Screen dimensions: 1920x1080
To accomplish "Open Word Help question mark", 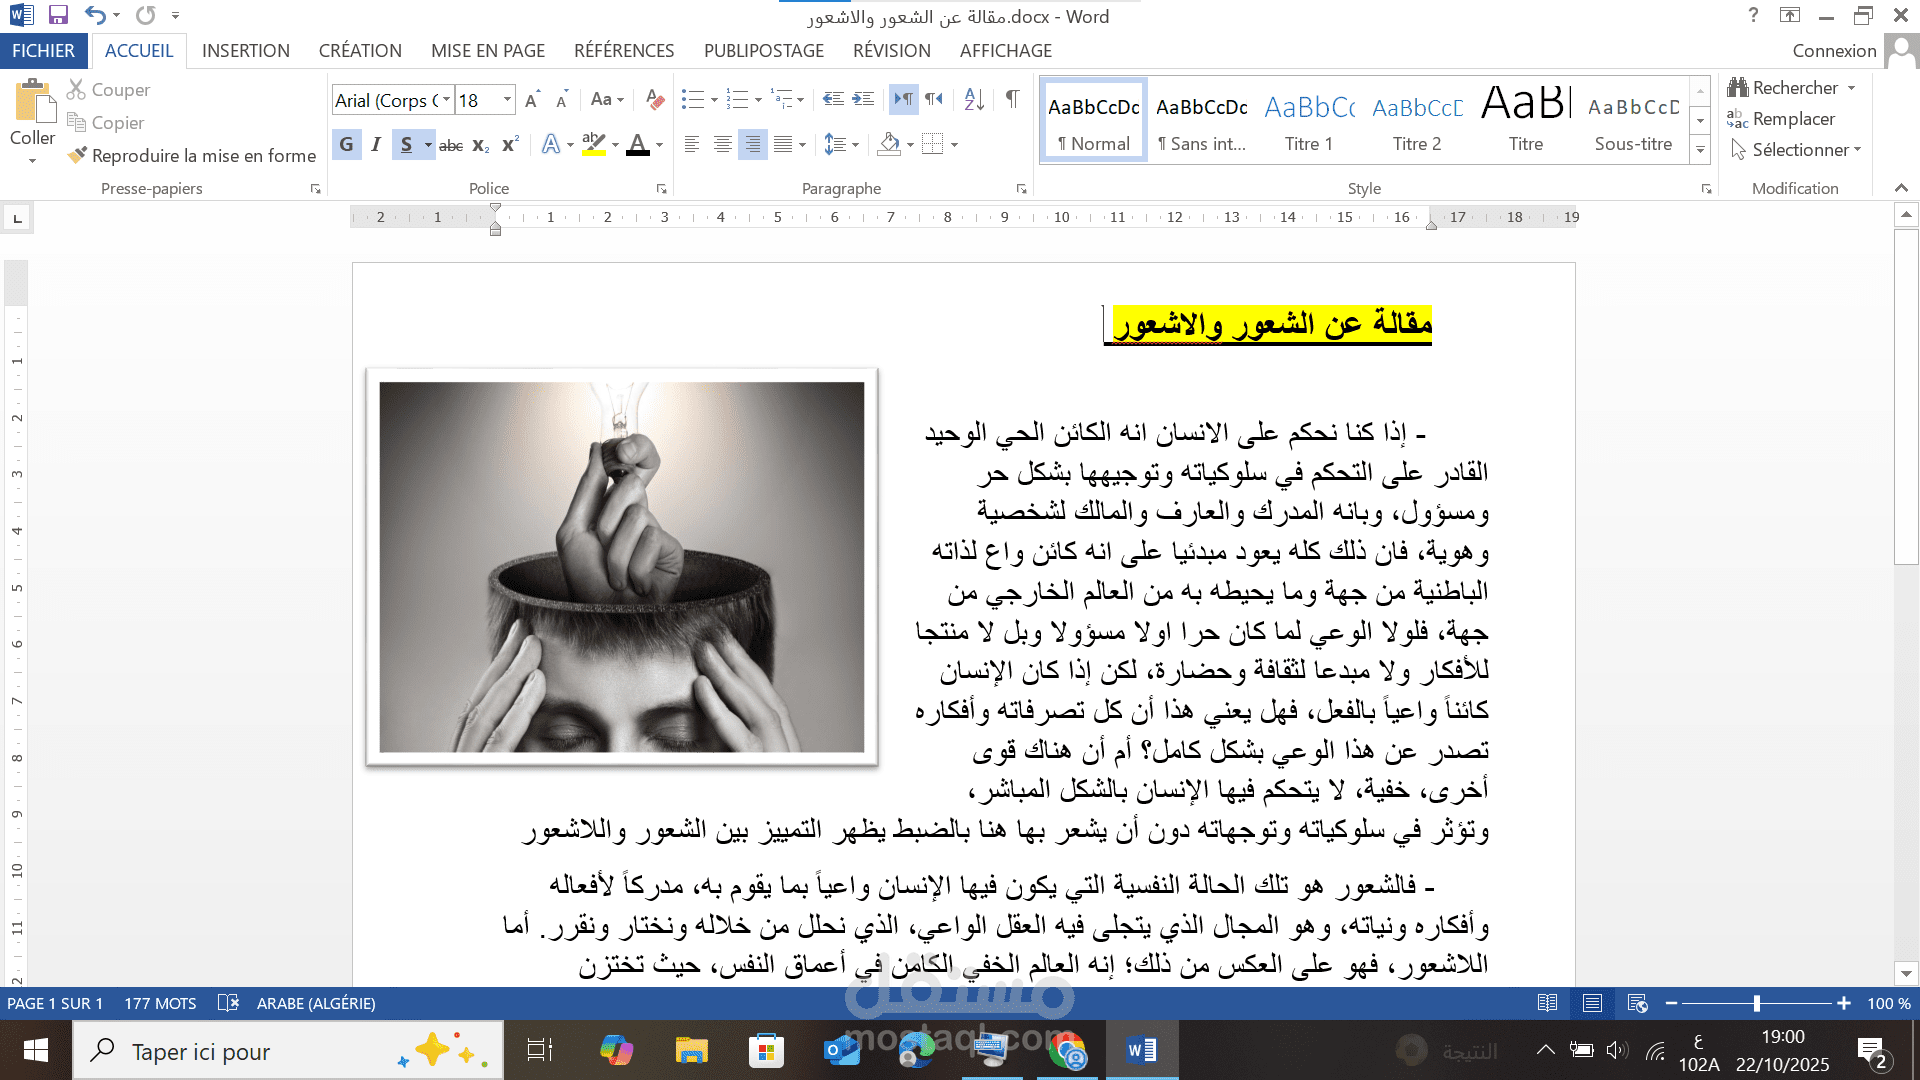I will coord(1753,15).
